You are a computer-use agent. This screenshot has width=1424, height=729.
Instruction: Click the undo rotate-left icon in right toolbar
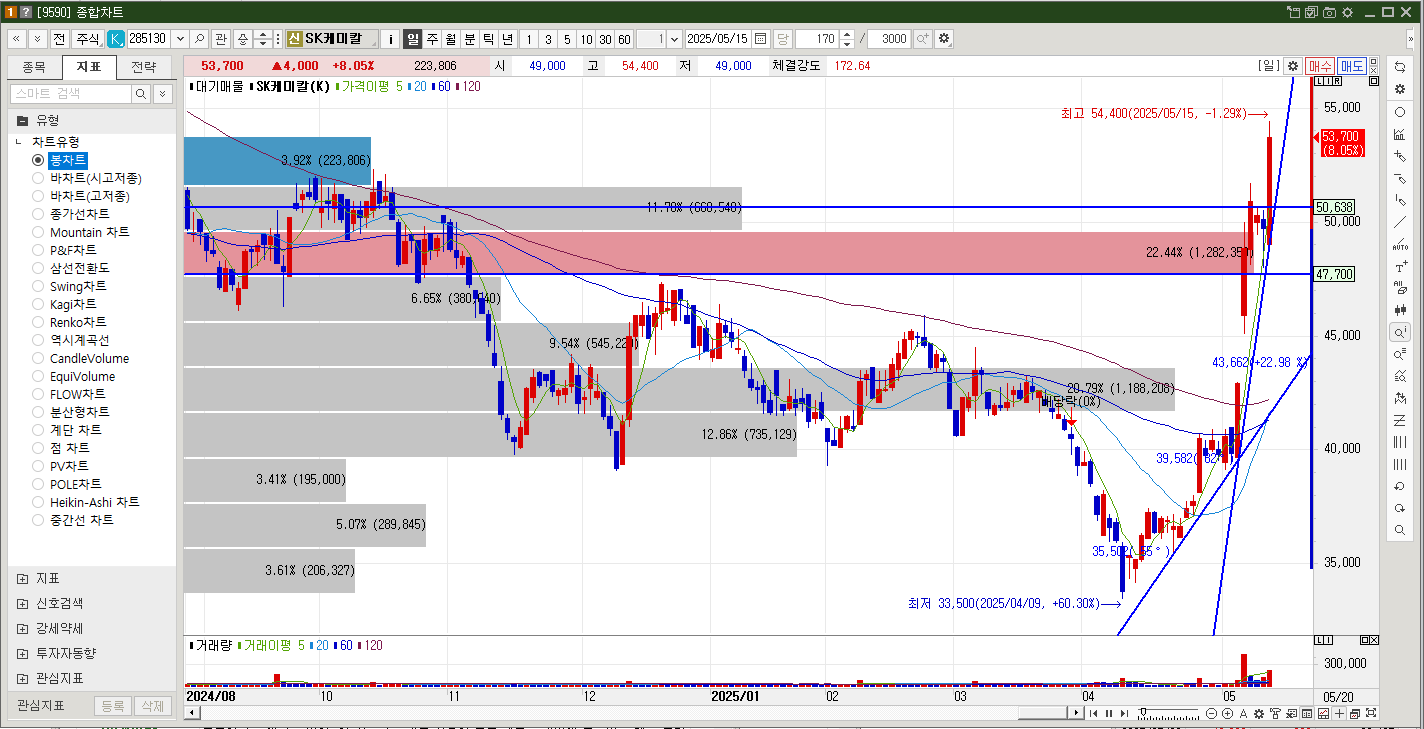1400,486
